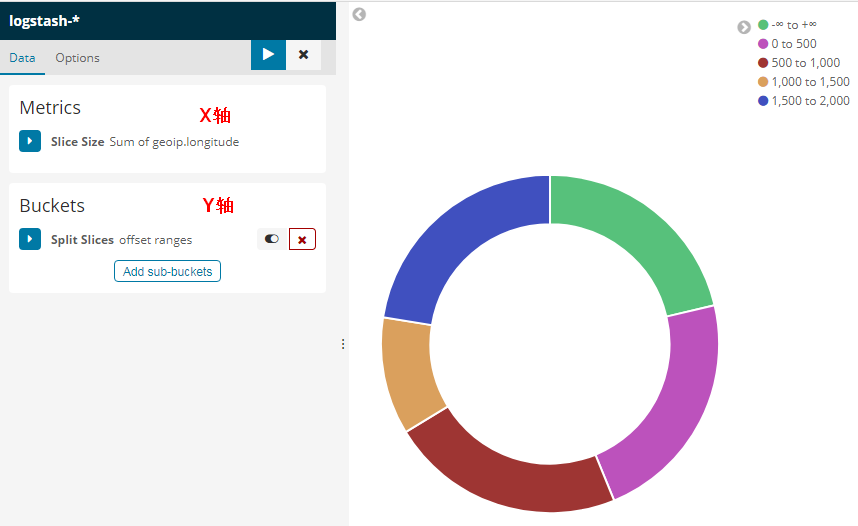Select blue 1,500 to 2,000 legend swatch
This screenshot has height=526, width=858.
(763, 101)
